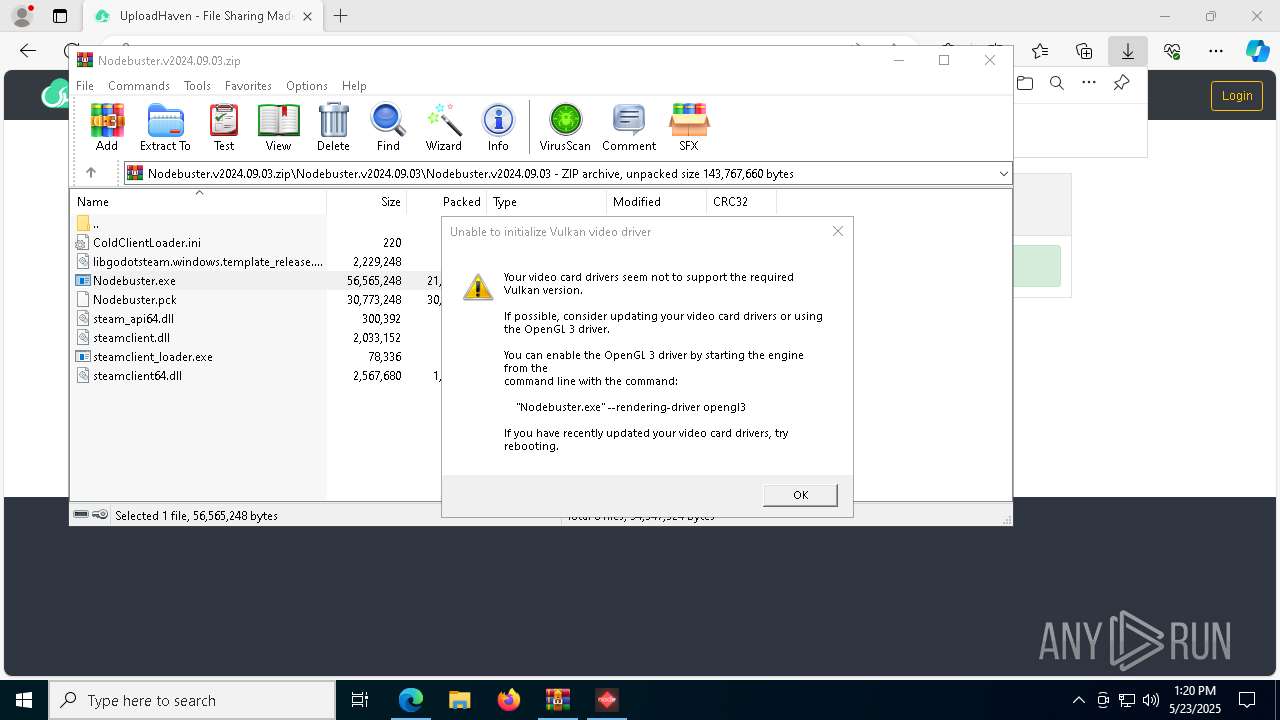This screenshot has width=1280, height=720.
Task: Launch the Wizard tool
Action: [444, 127]
